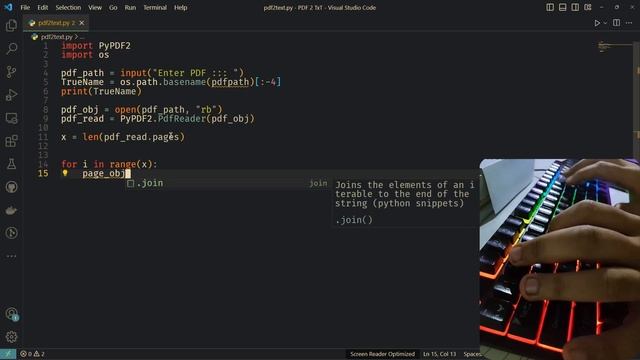Expand the breadcrumb ellipsis symbol
Viewport: 640px width, 360px height.
(x=82, y=37)
